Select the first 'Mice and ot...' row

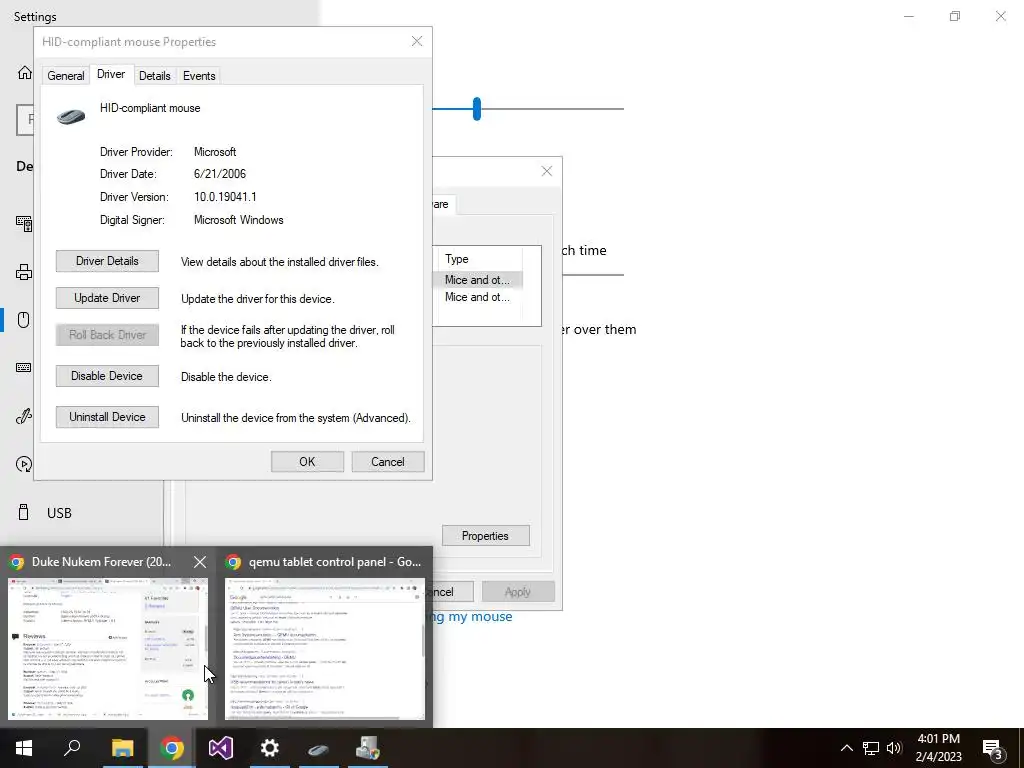pos(477,280)
